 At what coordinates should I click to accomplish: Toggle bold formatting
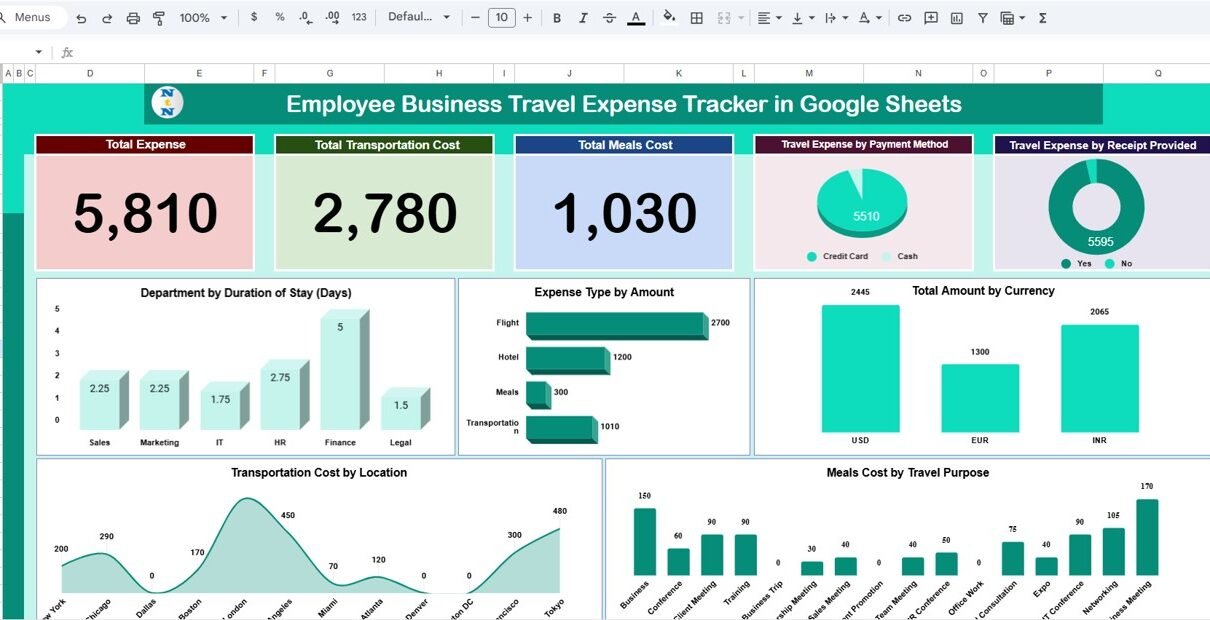point(557,18)
